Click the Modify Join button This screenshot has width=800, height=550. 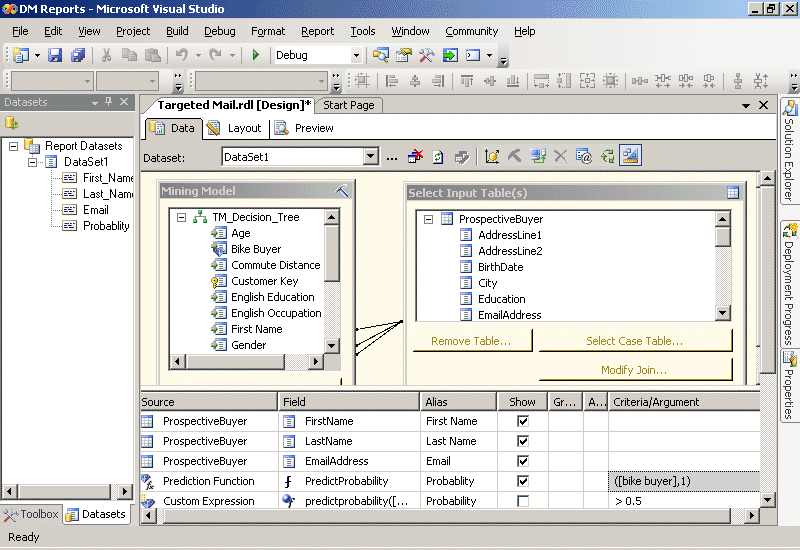635,370
